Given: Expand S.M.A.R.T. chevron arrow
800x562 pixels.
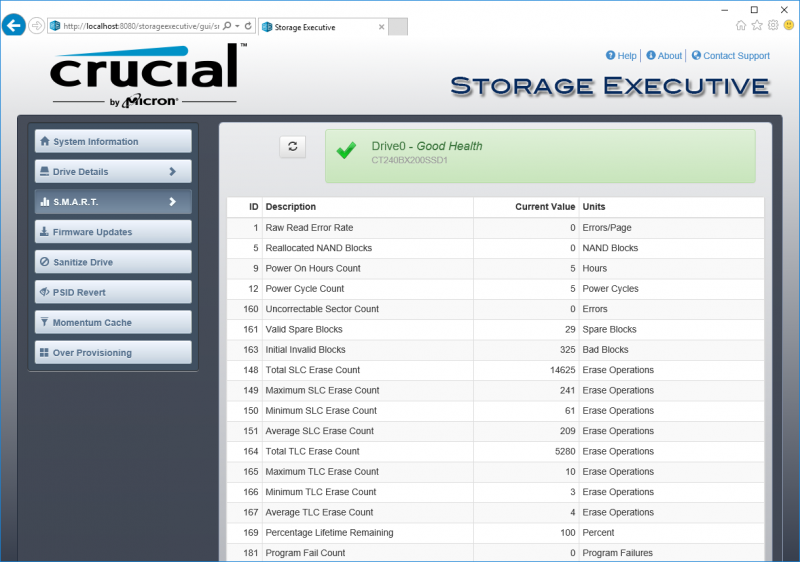Looking at the screenshot, I should (x=172, y=201).
